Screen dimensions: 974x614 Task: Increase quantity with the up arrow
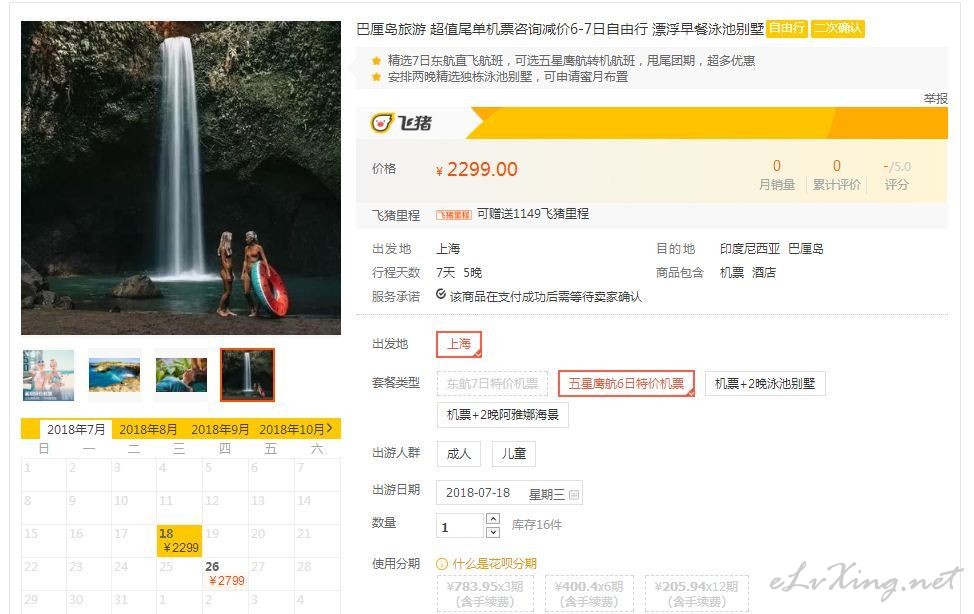click(492, 518)
